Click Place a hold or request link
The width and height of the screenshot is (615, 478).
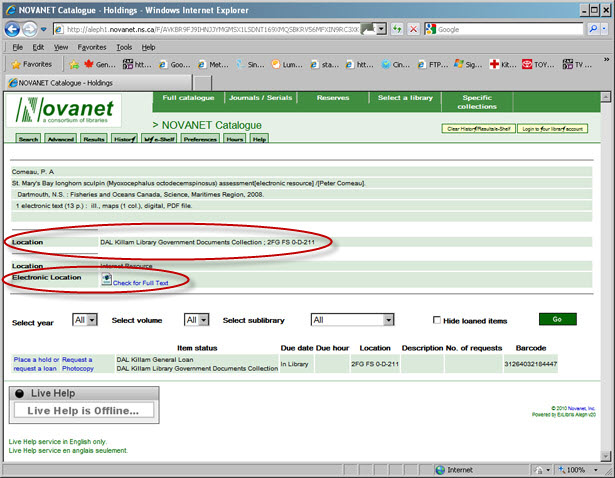point(35,359)
